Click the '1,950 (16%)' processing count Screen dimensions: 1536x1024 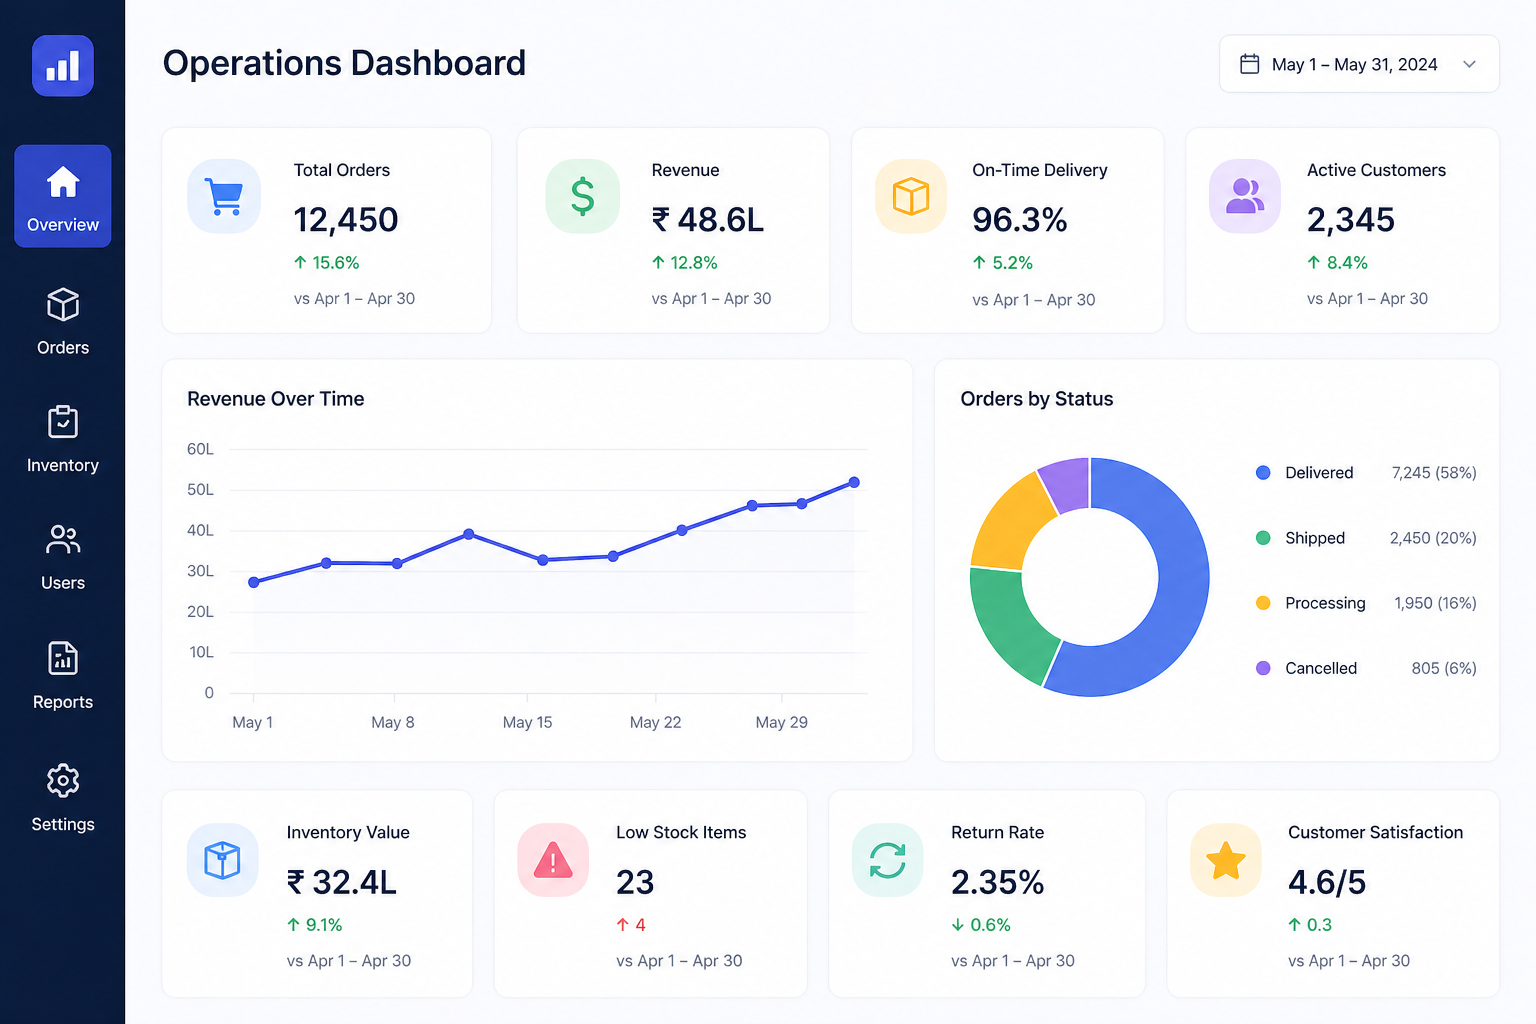tap(1435, 603)
